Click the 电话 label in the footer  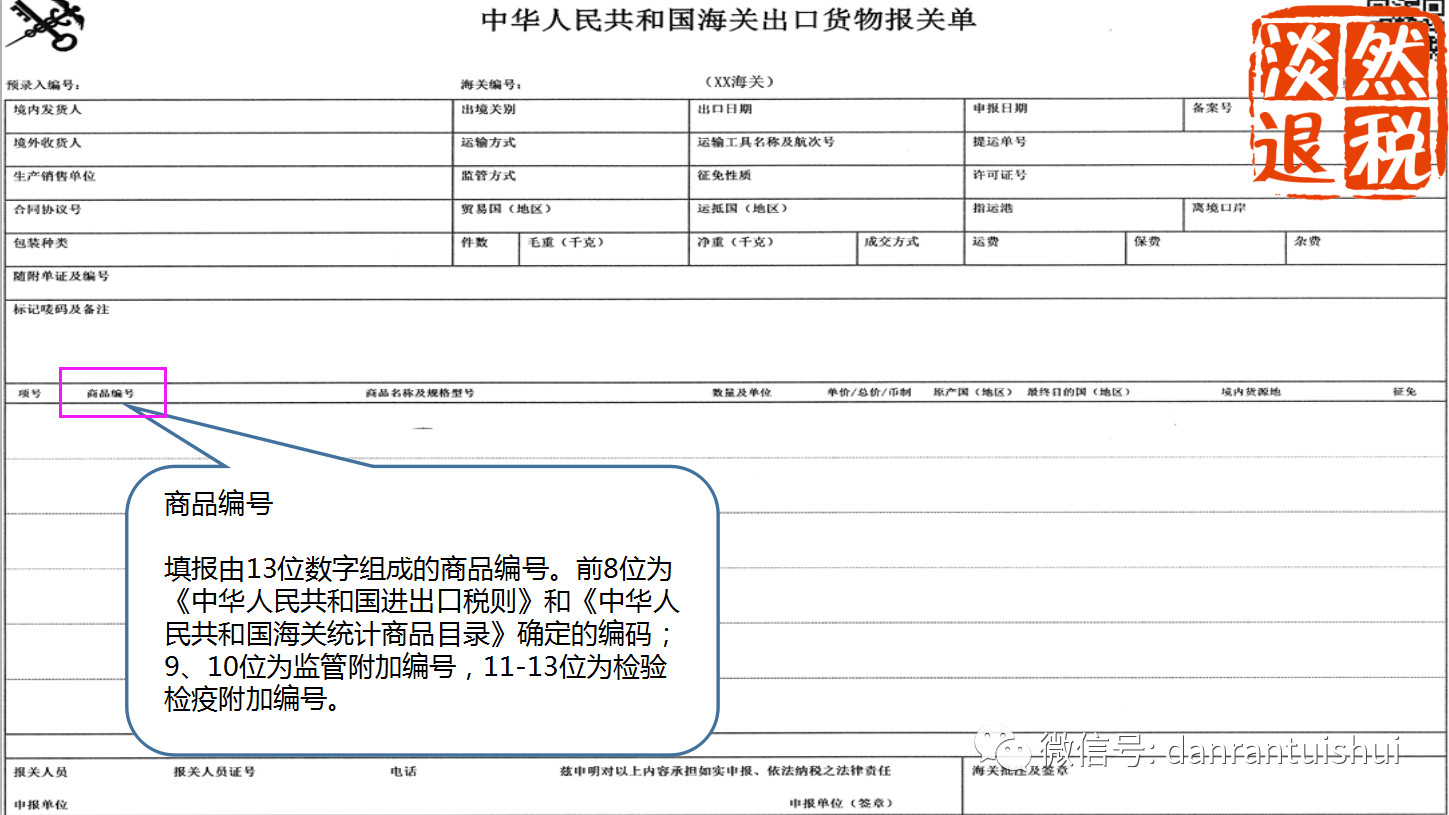click(x=403, y=772)
